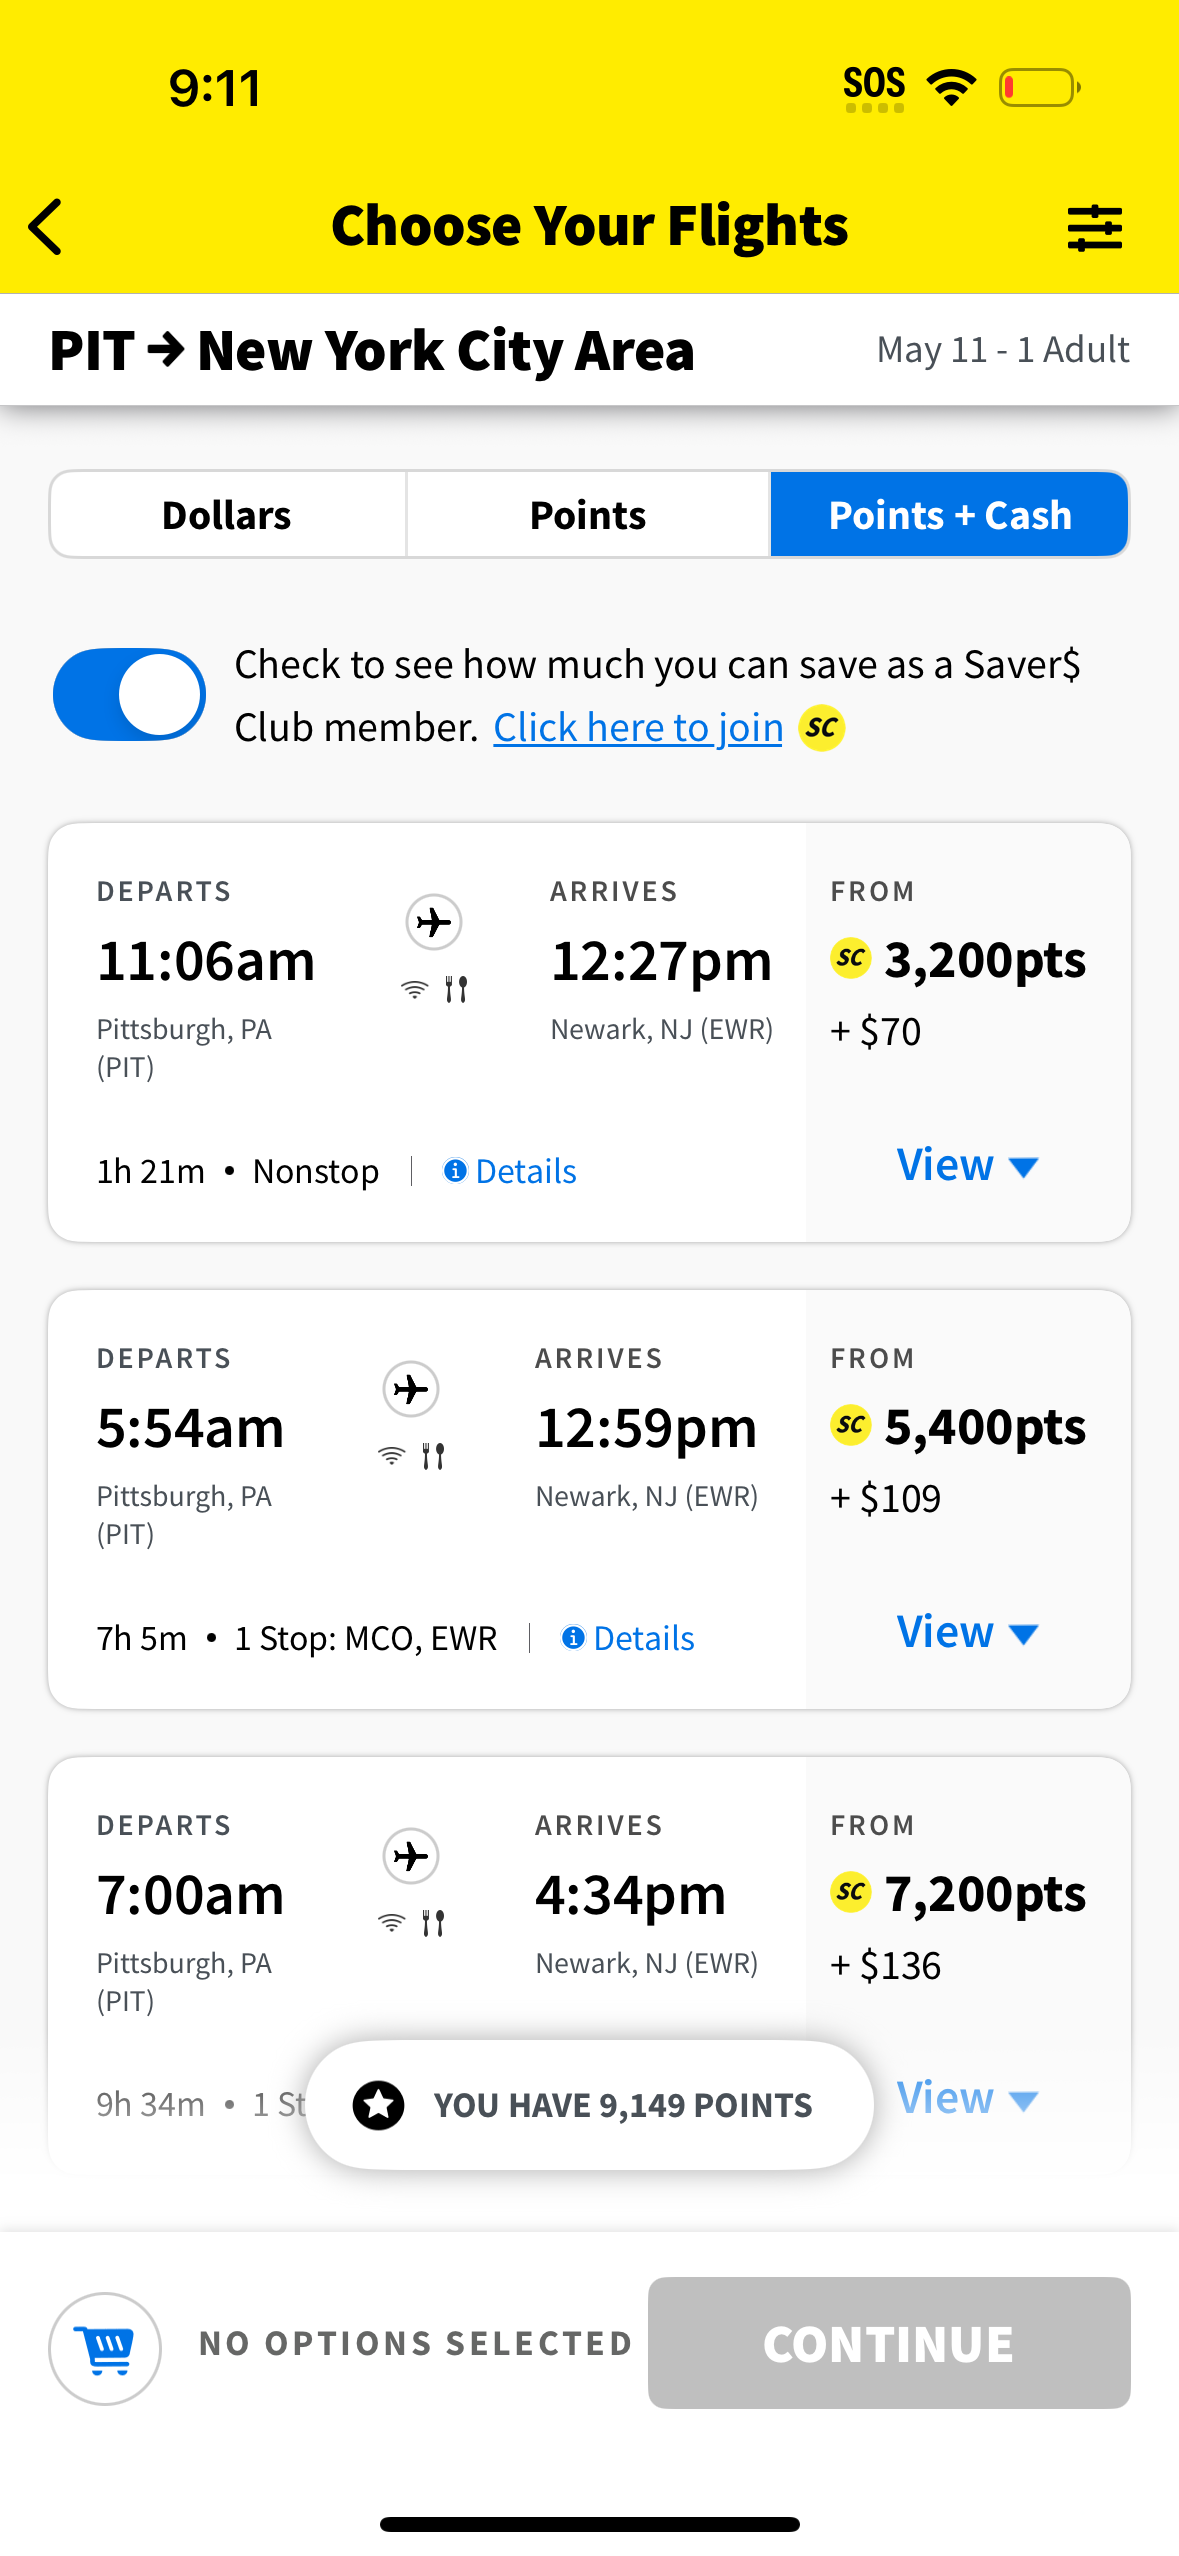Tap the WiFi icon on 5:54am flight
The image size is (1179, 2556).
pos(391,1456)
